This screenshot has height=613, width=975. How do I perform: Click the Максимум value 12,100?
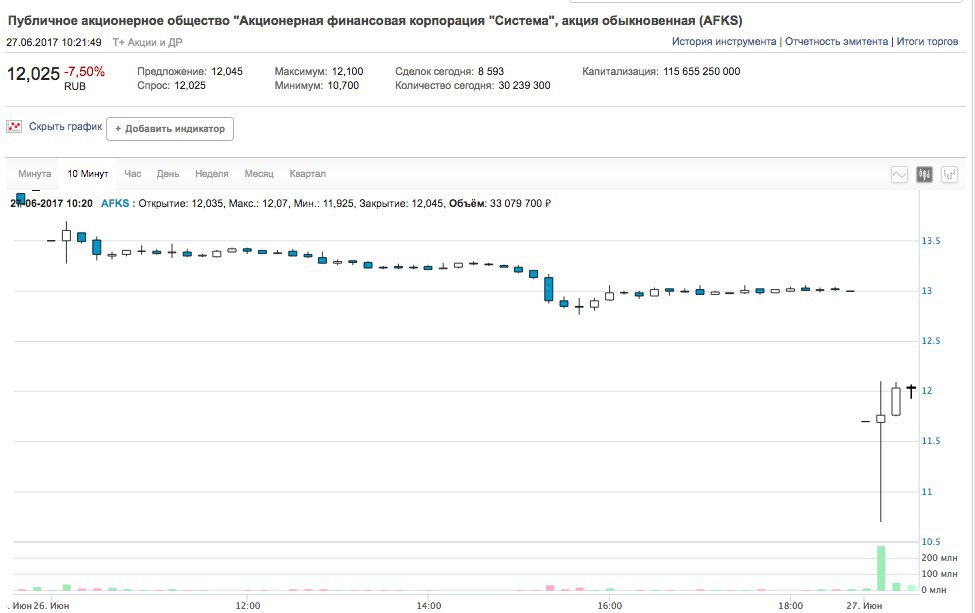(348, 71)
